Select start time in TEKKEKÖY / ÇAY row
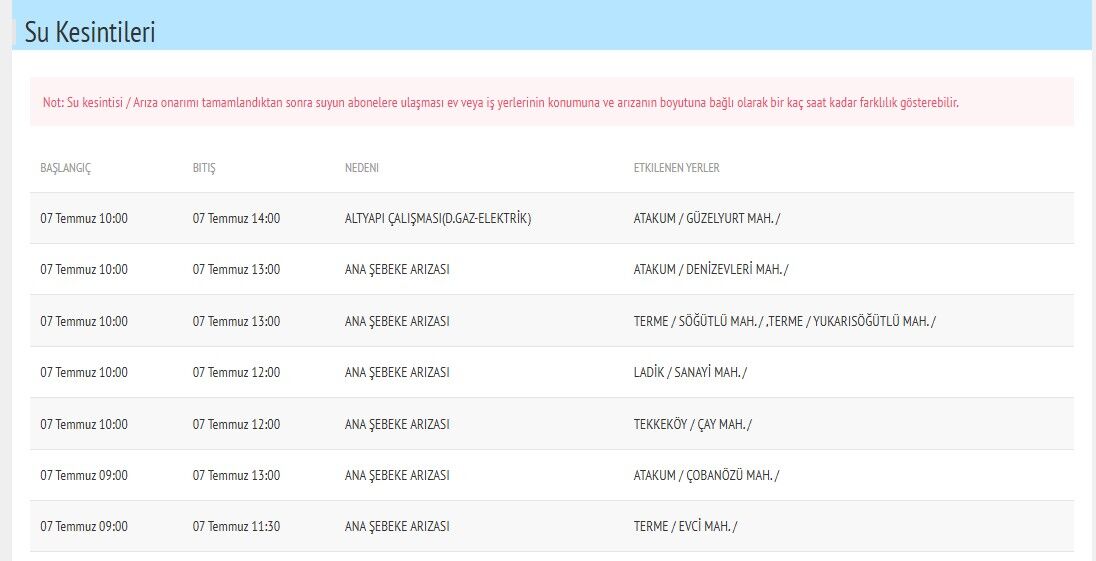Image resolution: width=1096 pixels, height=561 pixels. point(84,424)
